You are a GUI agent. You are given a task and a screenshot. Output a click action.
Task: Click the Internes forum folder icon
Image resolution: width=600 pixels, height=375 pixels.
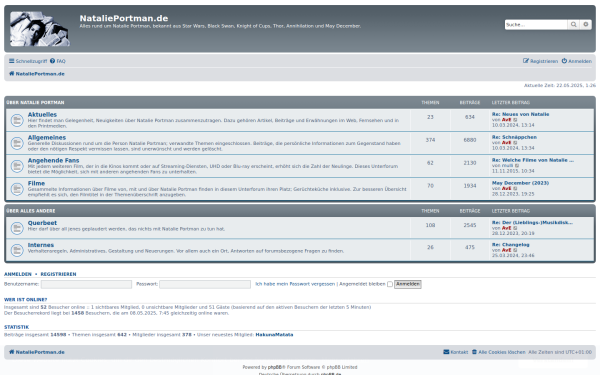click(17, 250)
